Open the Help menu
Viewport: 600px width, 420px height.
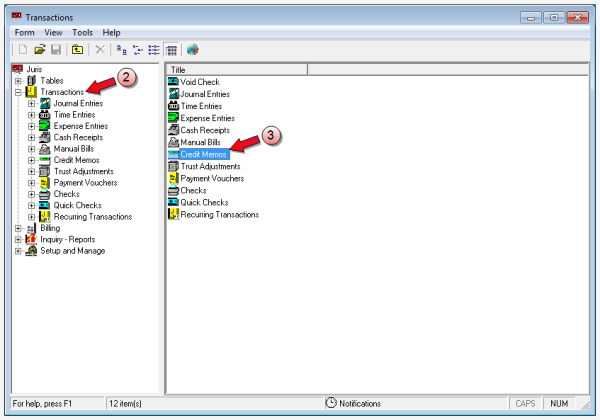coord(111,32)
